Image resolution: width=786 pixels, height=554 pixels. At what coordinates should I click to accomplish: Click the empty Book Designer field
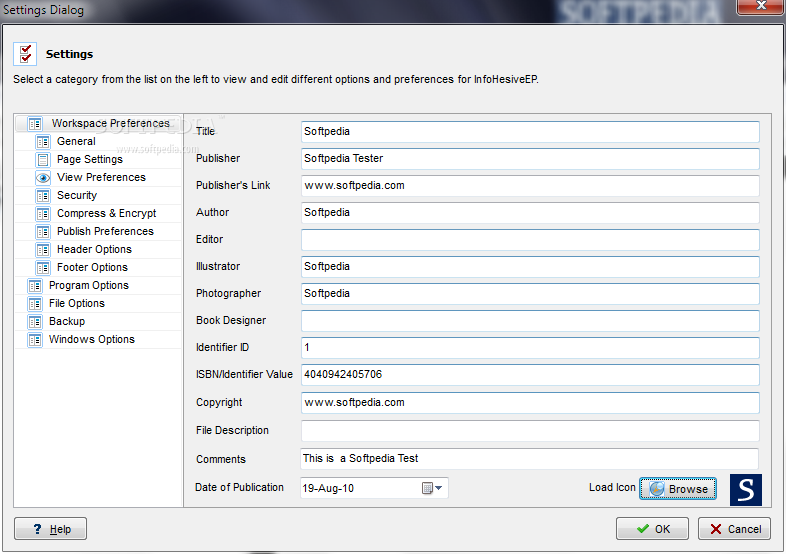pyautogui.click(x=530, y=321)
